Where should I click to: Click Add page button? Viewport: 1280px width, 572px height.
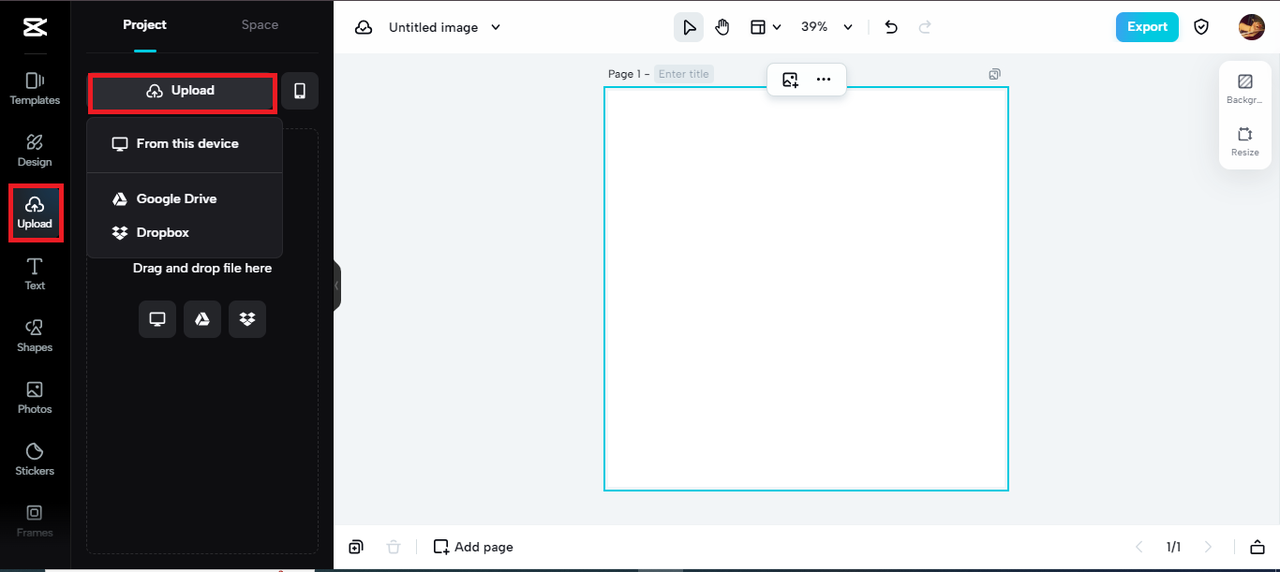click(x=473, y=547)
